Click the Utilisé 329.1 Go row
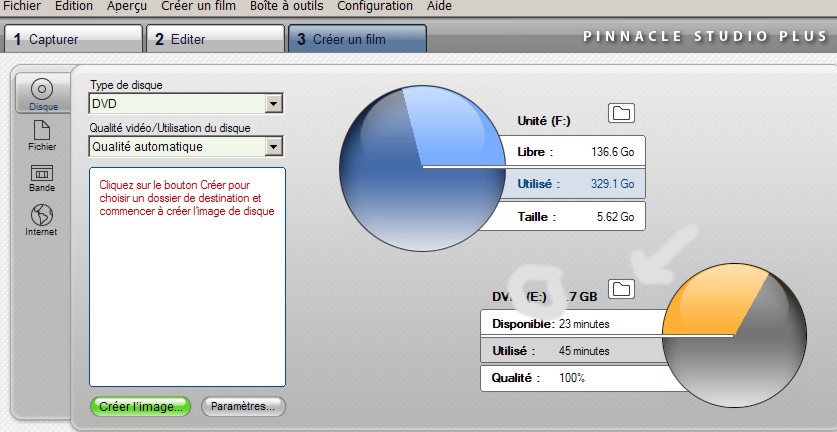The image size is (837, 432). pos(575,184)
